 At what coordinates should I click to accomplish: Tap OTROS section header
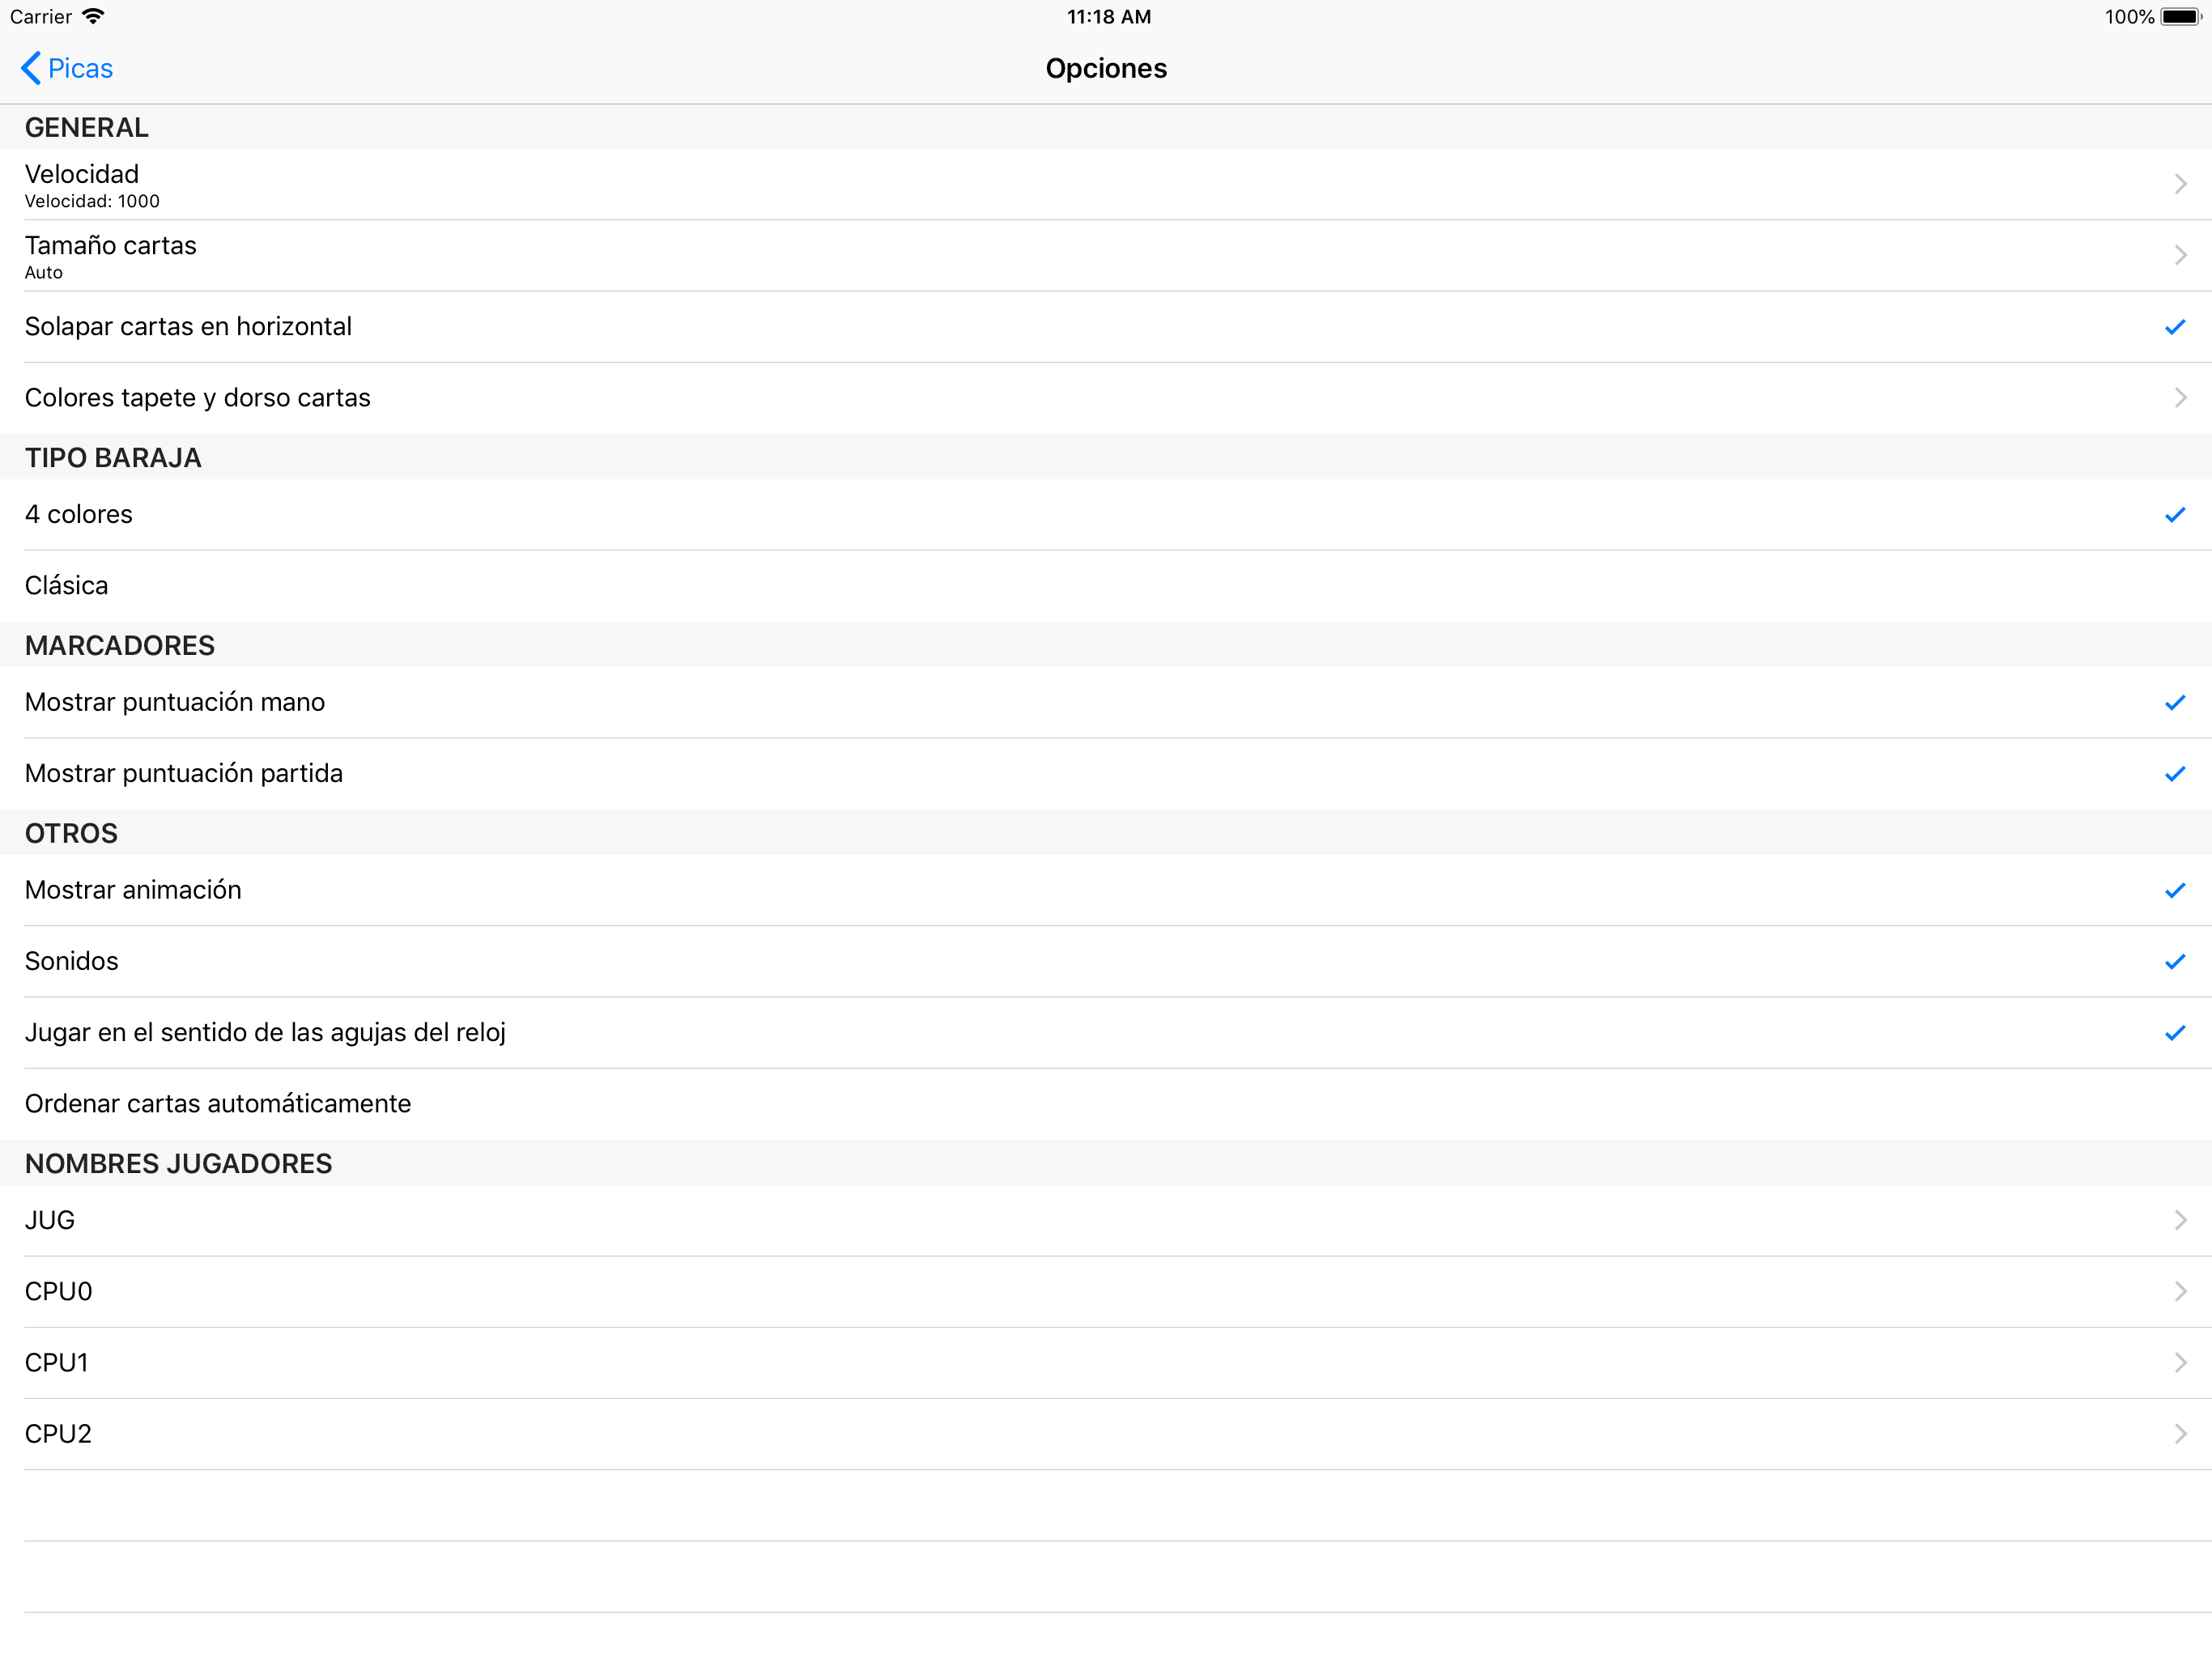[x=71, y=833]
